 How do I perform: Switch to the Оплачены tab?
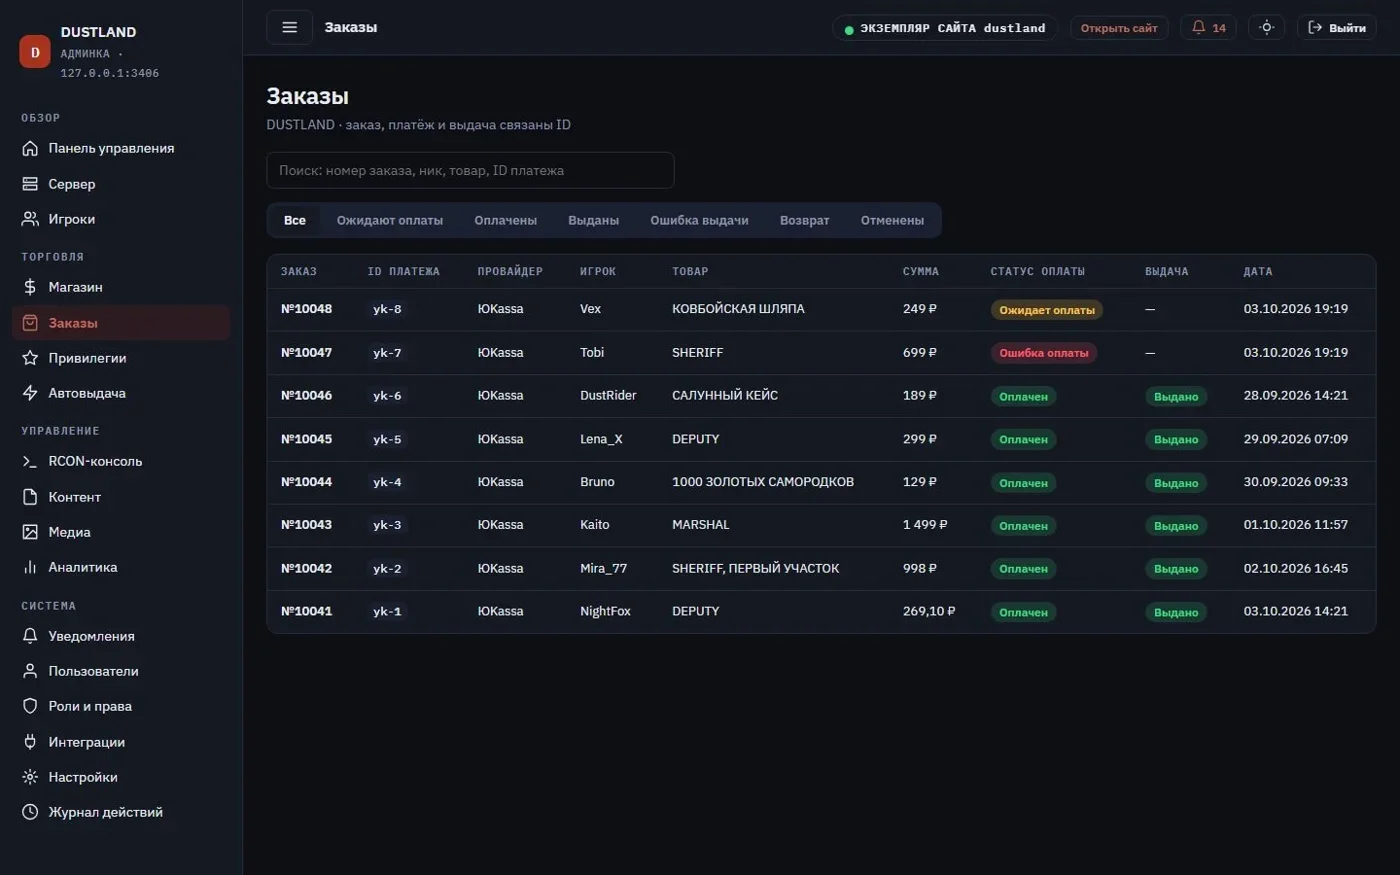(x=505, y=220)
